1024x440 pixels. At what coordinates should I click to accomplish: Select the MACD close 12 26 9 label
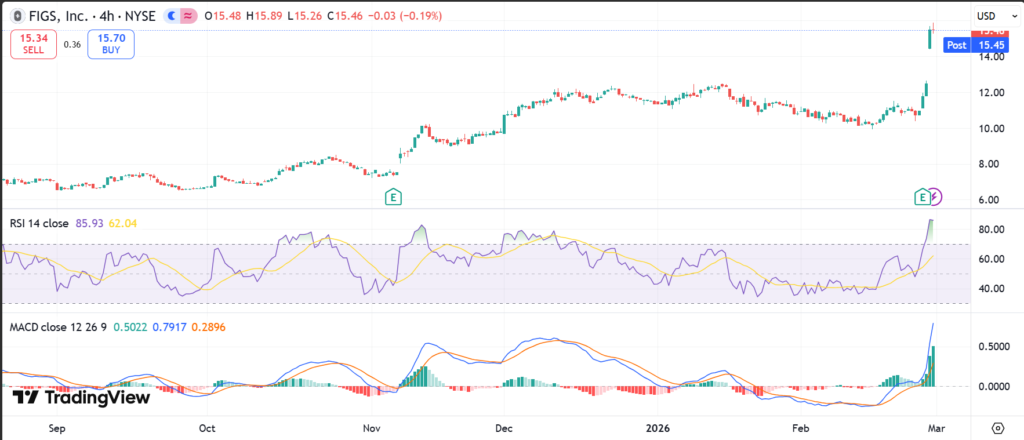54,327
